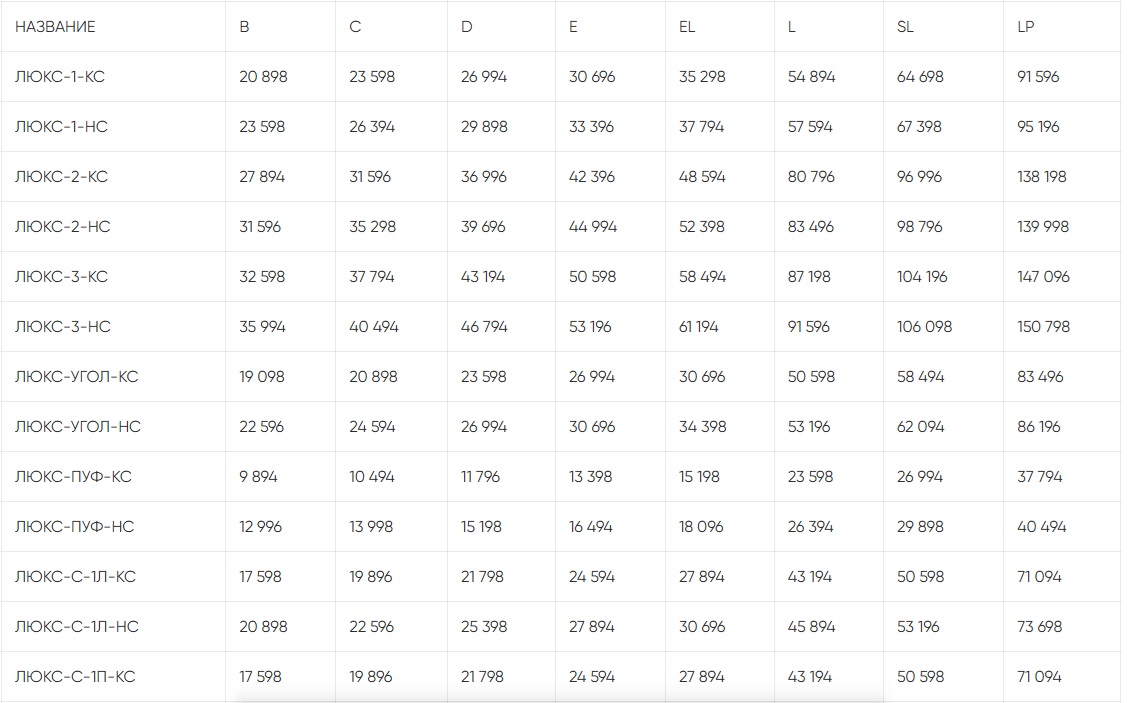Screen dimensions: 1127x703
Task: Click the 43 194 cell in ЛЮКС-3-КС row
Action: tap(483, 277)
